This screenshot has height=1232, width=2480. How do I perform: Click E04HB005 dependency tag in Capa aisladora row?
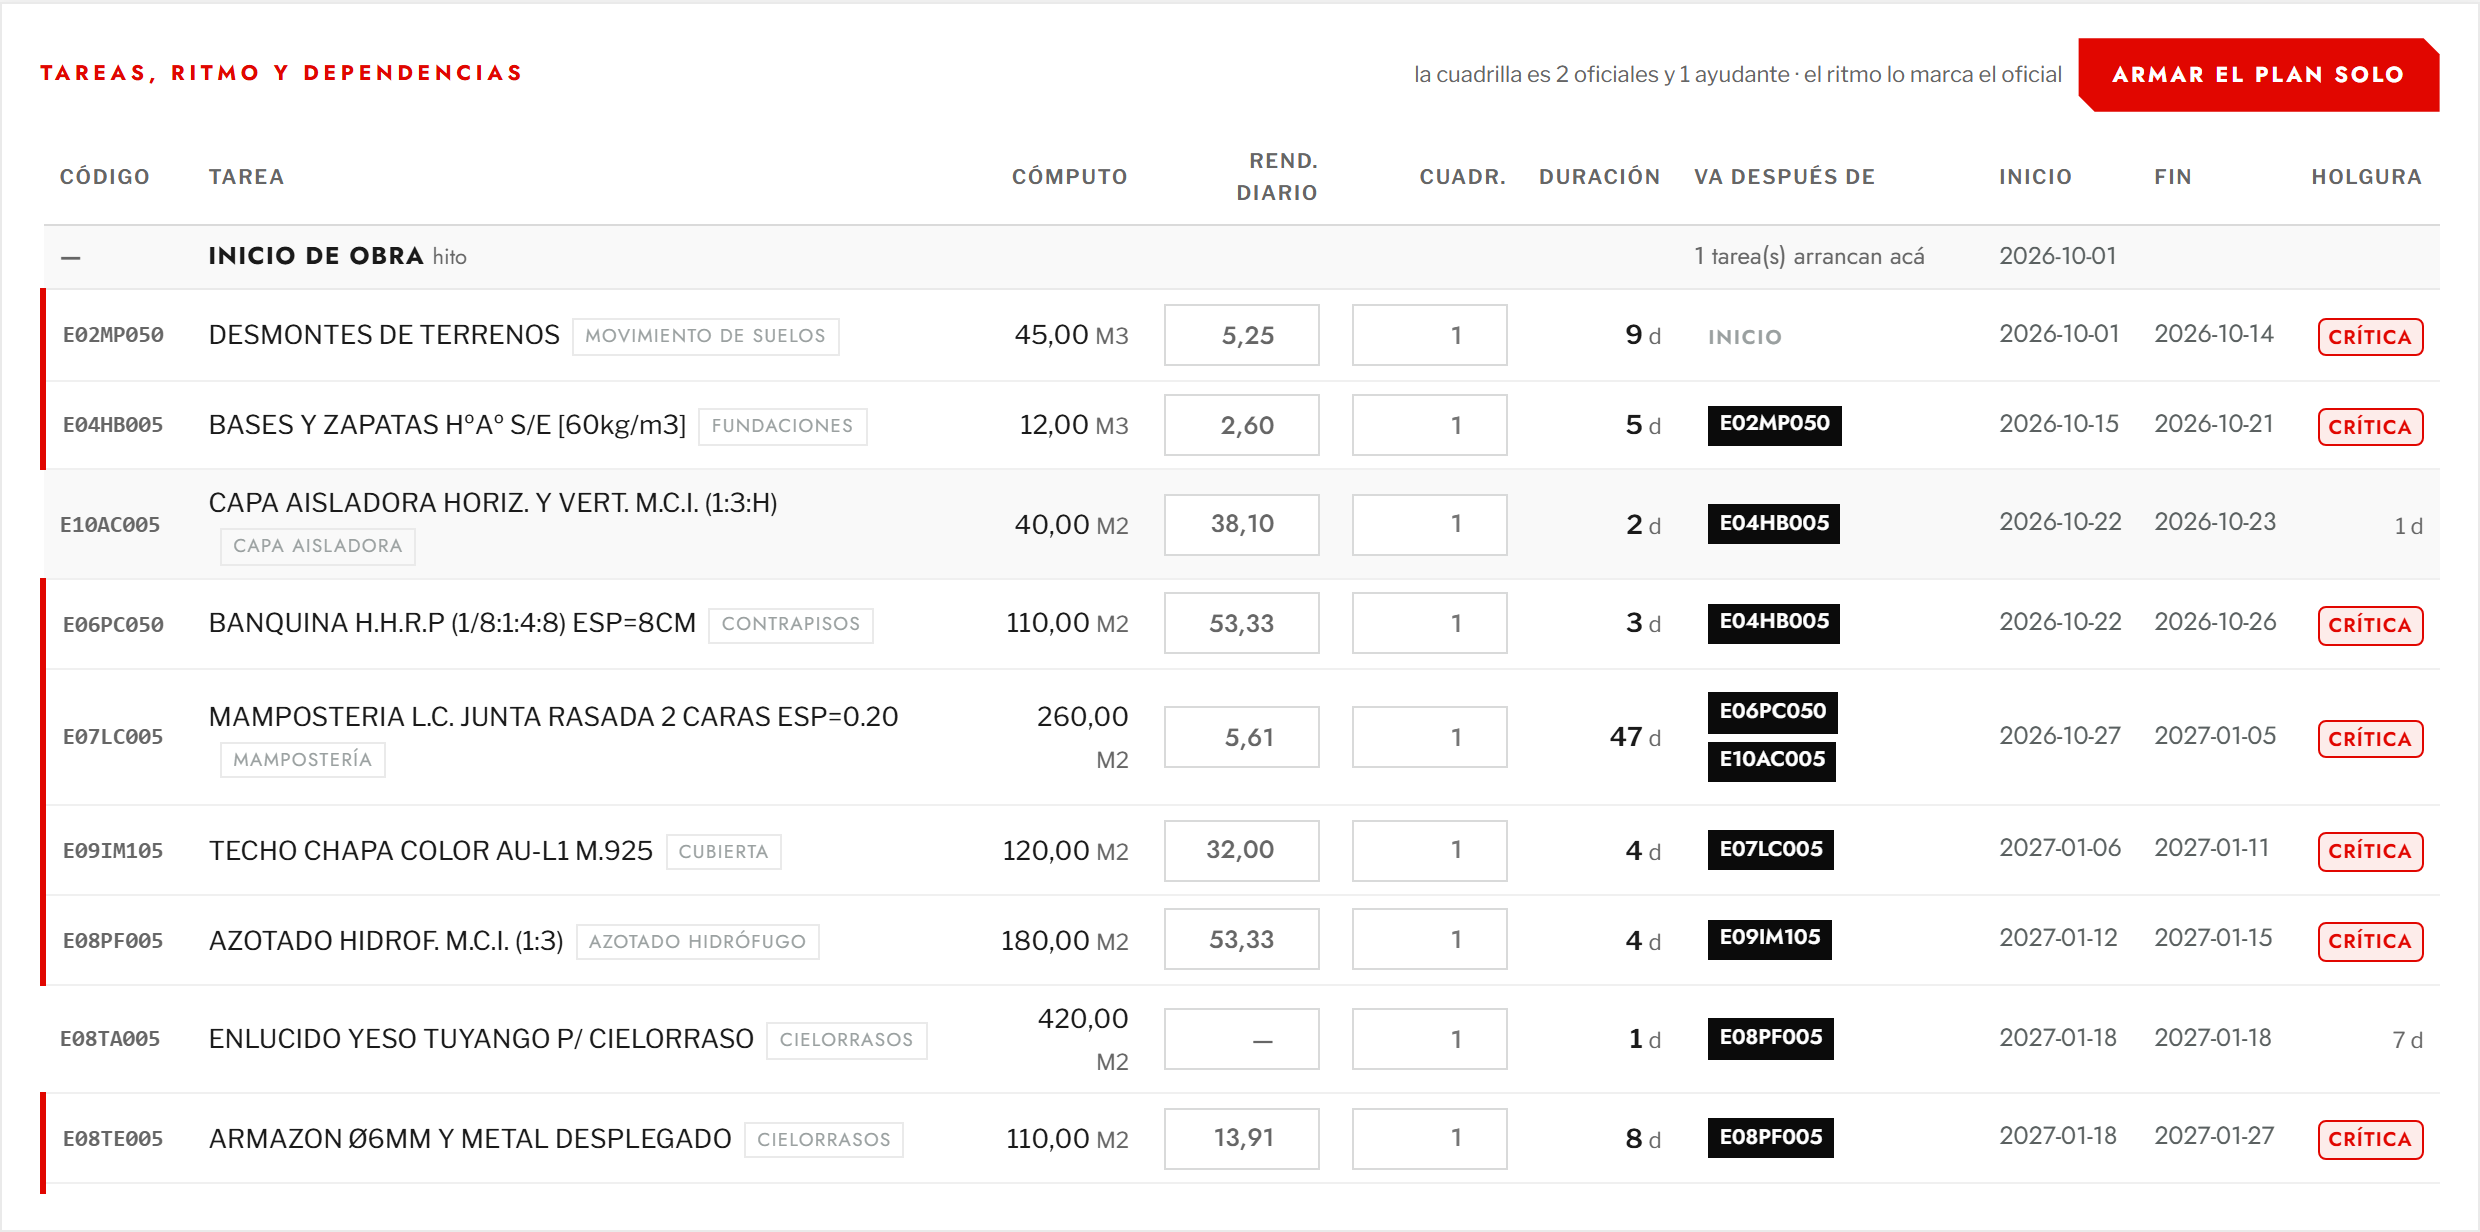(1773, 523)
